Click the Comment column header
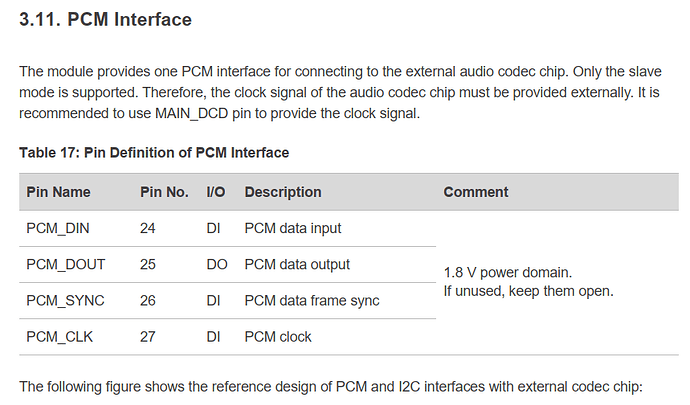This screenshot has width=690, height=405. click(x=476, y=192)
